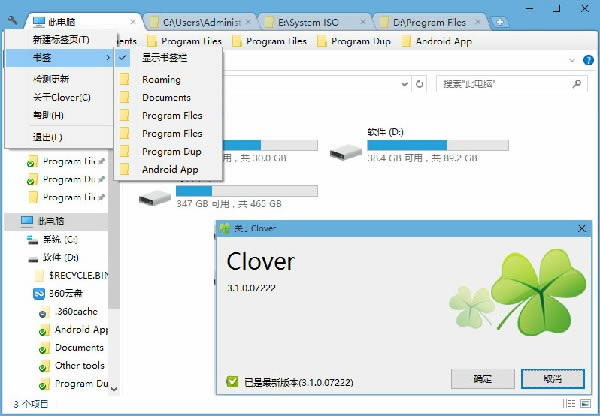Switch to the D:\Program Files tab
The width and height of the screenshot is (600, 416).
pos(430,22)
